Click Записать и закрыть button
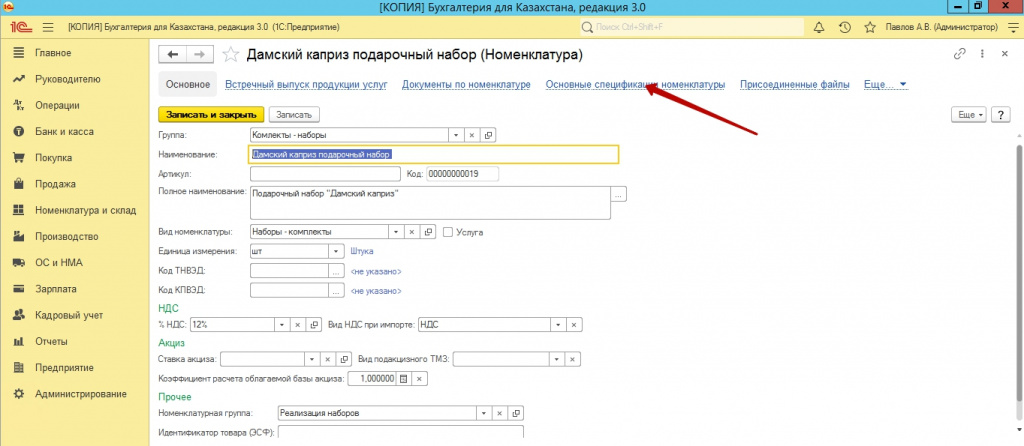This screenshot has height=446, width=1024. (211, 114)
